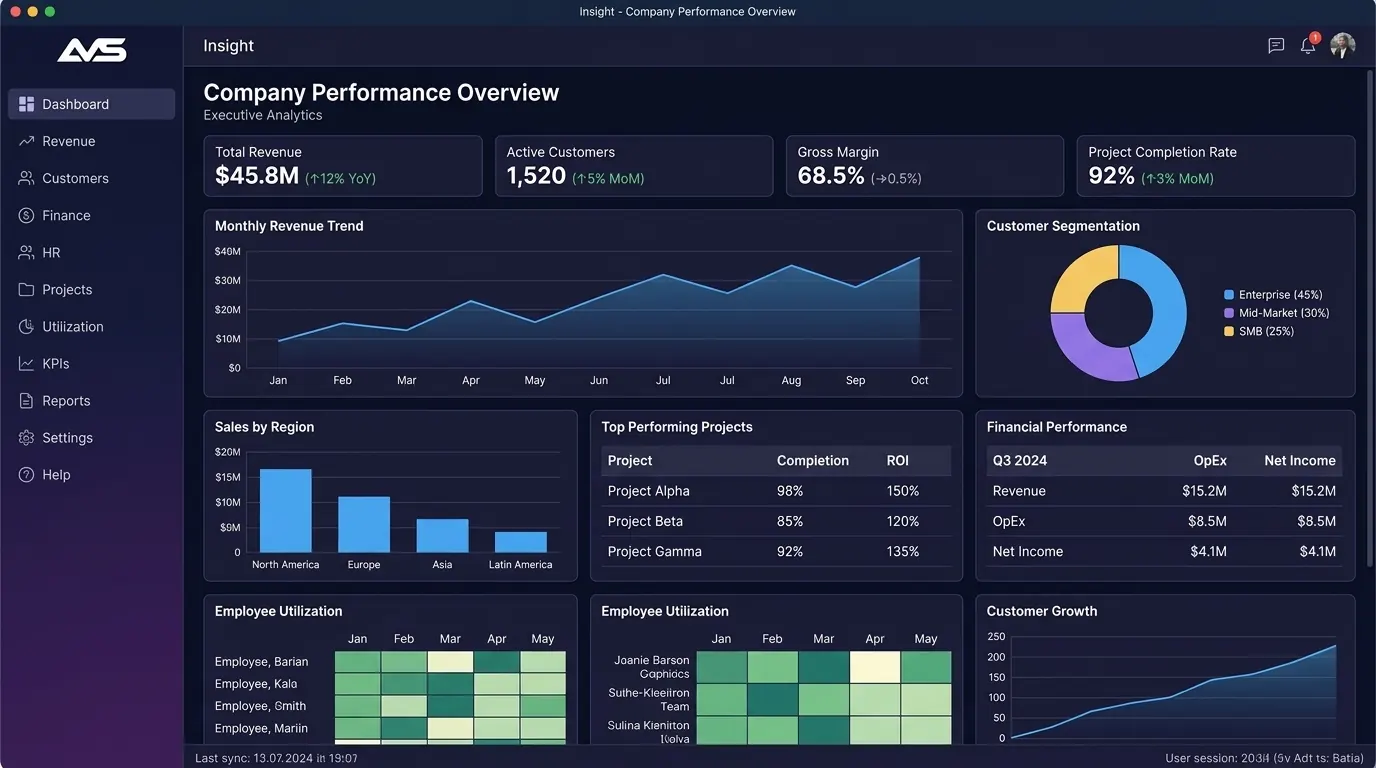Image resolution: width=1376 pixels, height=768 pixels.
Task: Click the Joanie Barson Gaphics row label
Action: click(651, 667)
